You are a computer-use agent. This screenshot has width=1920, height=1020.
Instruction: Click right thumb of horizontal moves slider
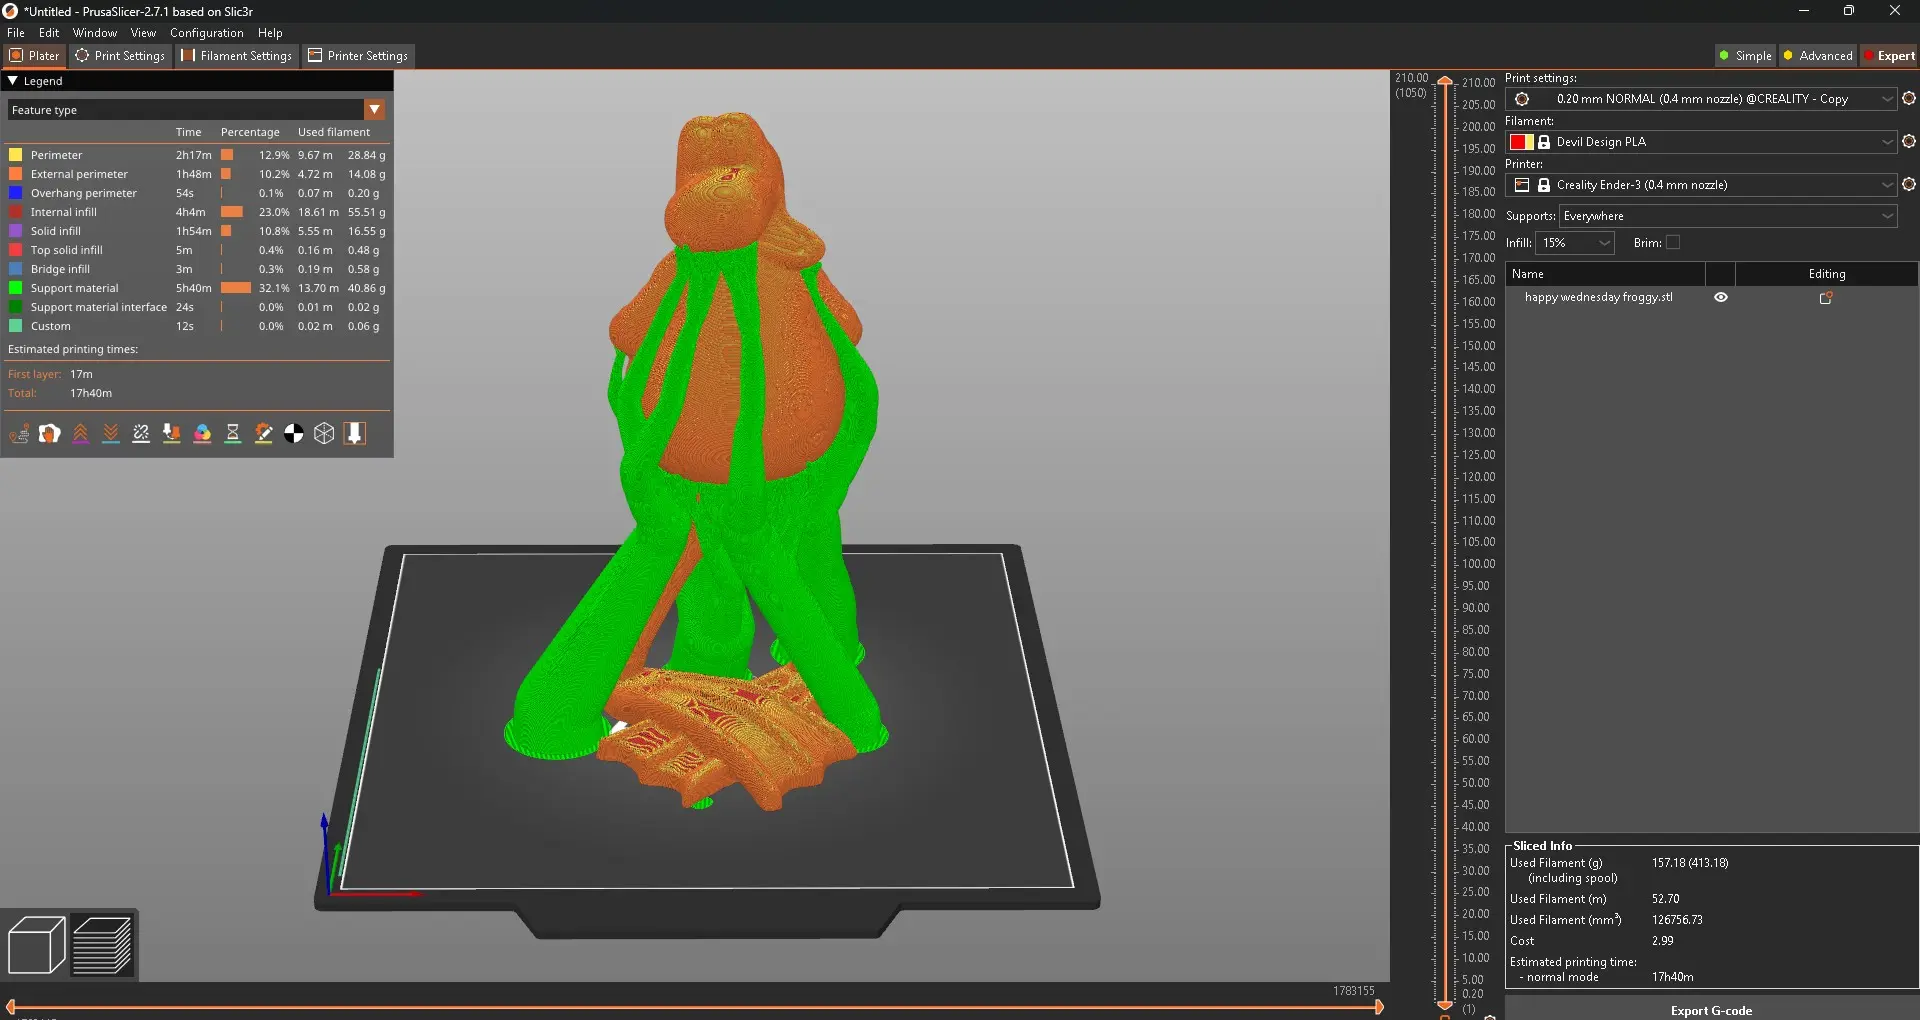1379,1008
